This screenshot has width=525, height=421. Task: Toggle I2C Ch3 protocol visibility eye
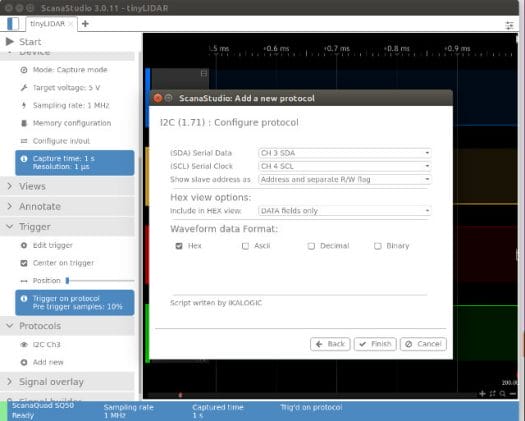pos(24,345)
